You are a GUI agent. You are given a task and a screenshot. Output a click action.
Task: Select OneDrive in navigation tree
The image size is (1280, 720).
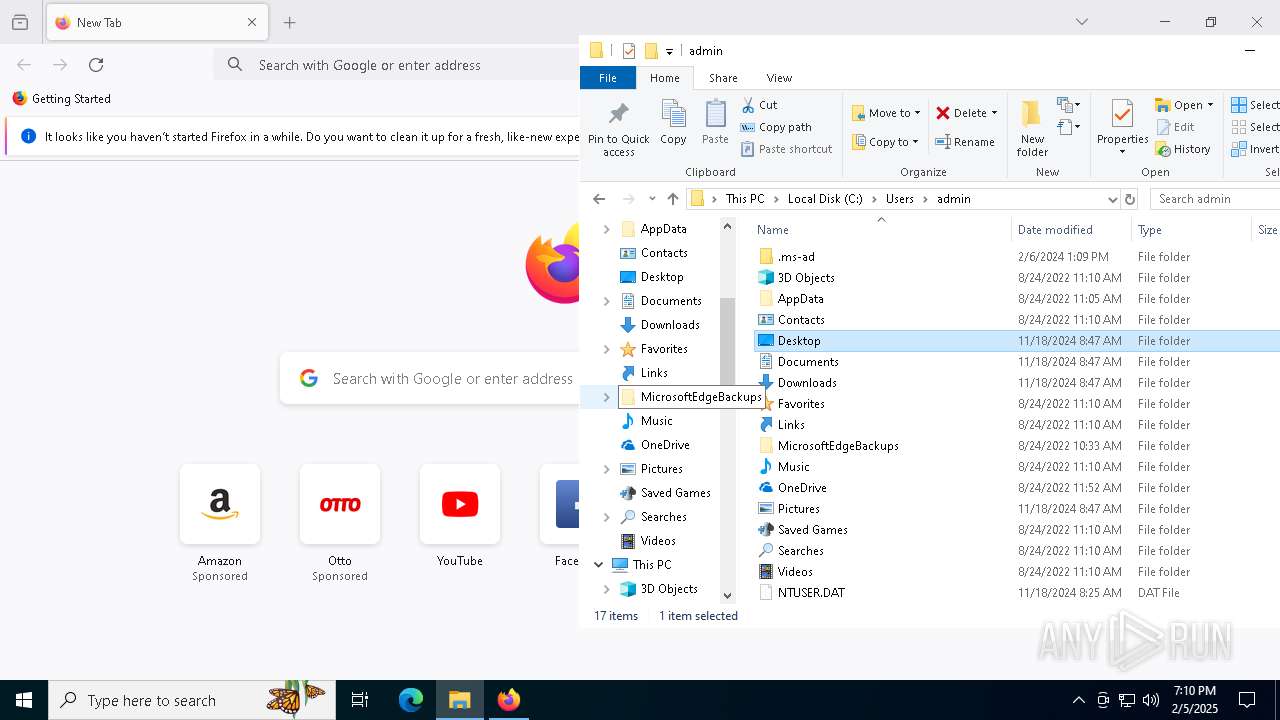click(655, 445)
